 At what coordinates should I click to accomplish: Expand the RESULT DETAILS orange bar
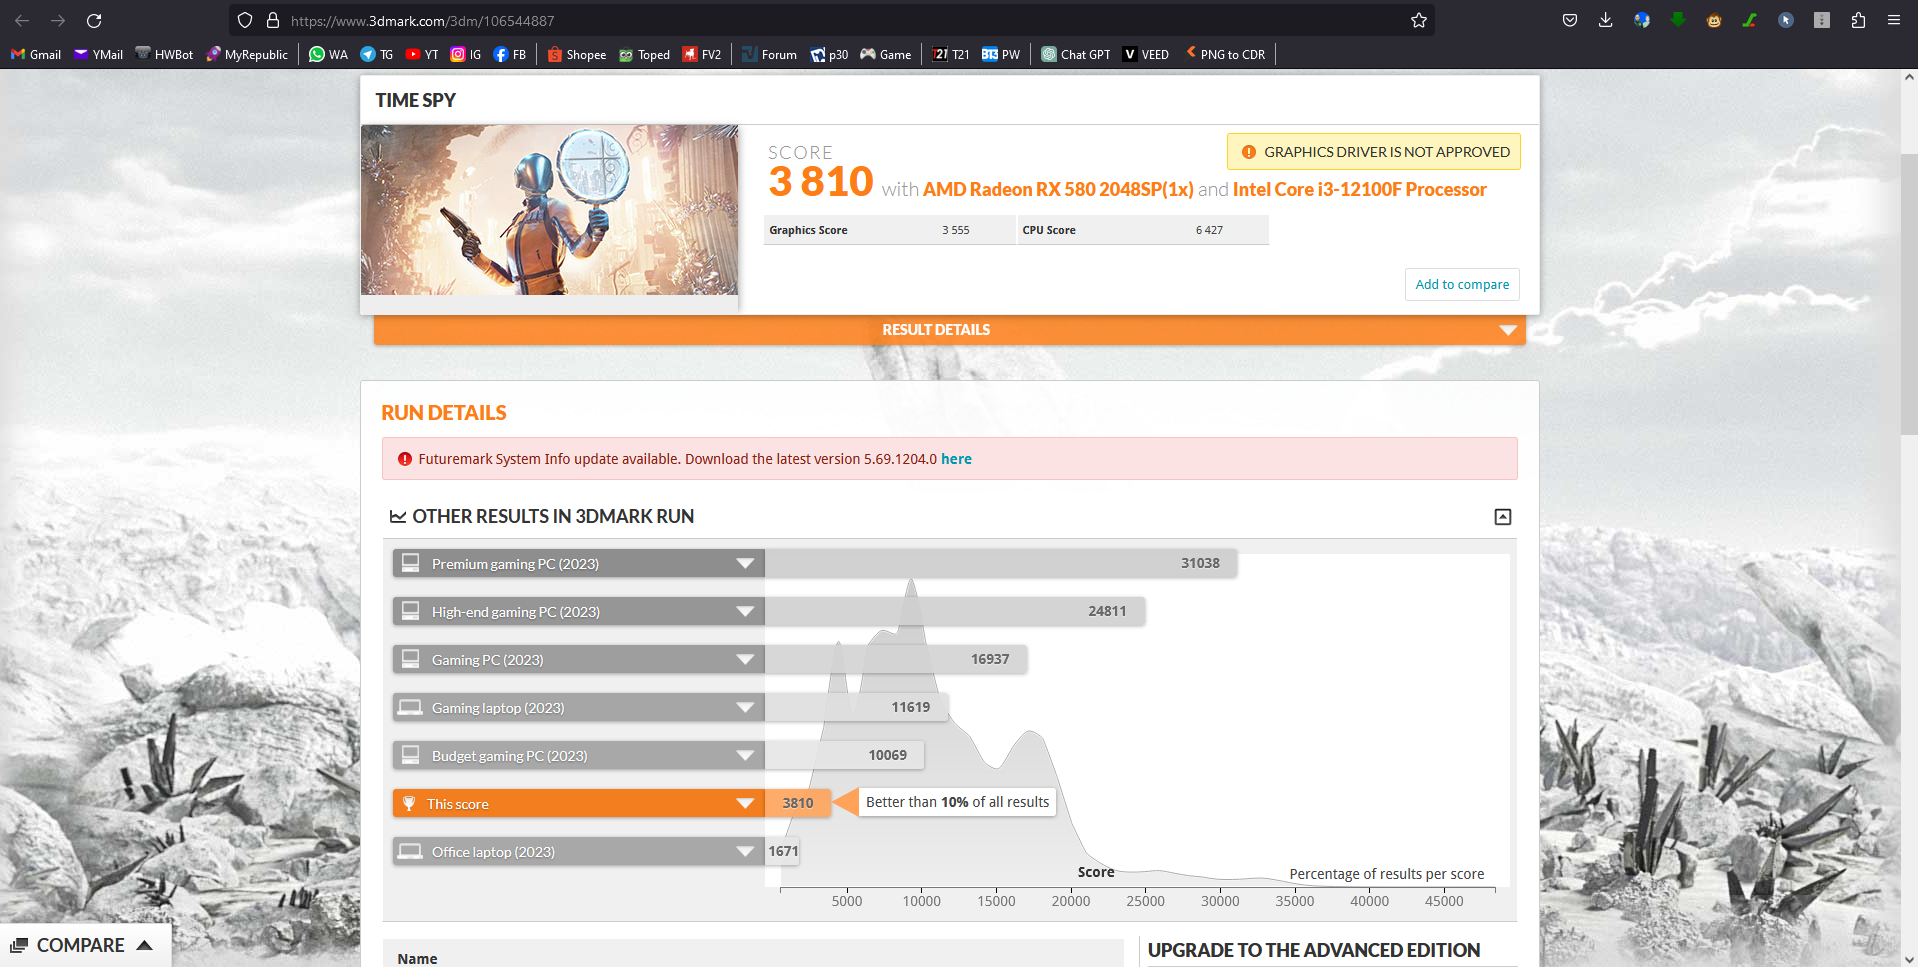pyautogui.click(x=949, y=330)
